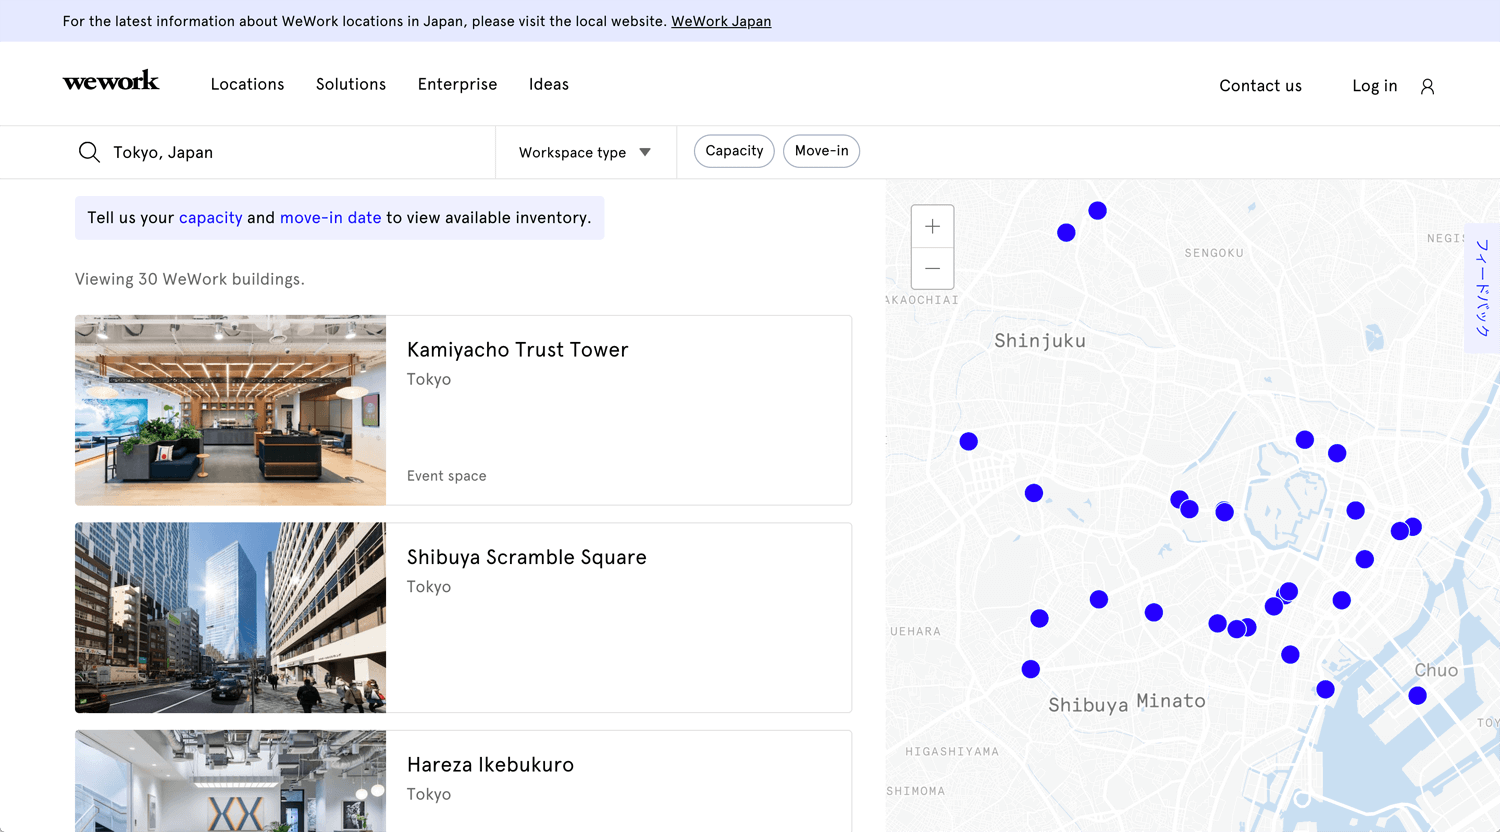Open the Move-in filter
1500x832 pixels.
pos(821,151)
